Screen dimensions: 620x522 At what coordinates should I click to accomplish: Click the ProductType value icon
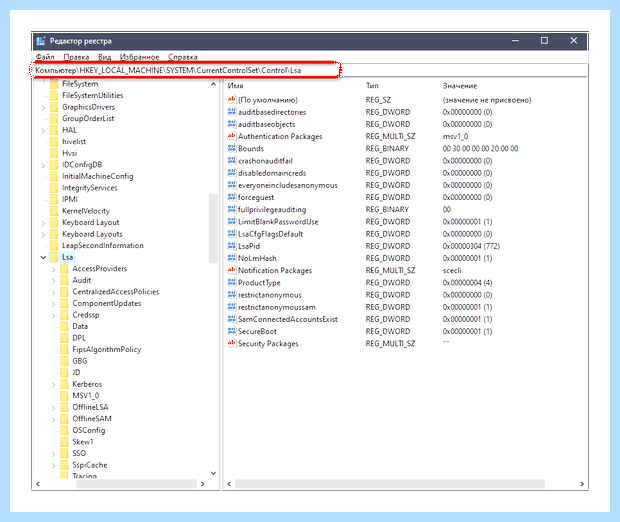(x=232, y=282)
